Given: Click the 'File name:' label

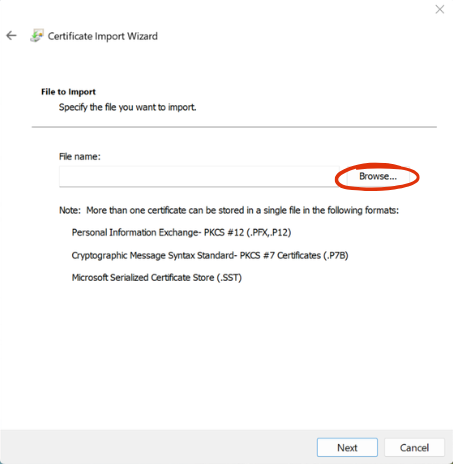Looking at the screenshot, I should pyautogui.click(x=80, y=157).
